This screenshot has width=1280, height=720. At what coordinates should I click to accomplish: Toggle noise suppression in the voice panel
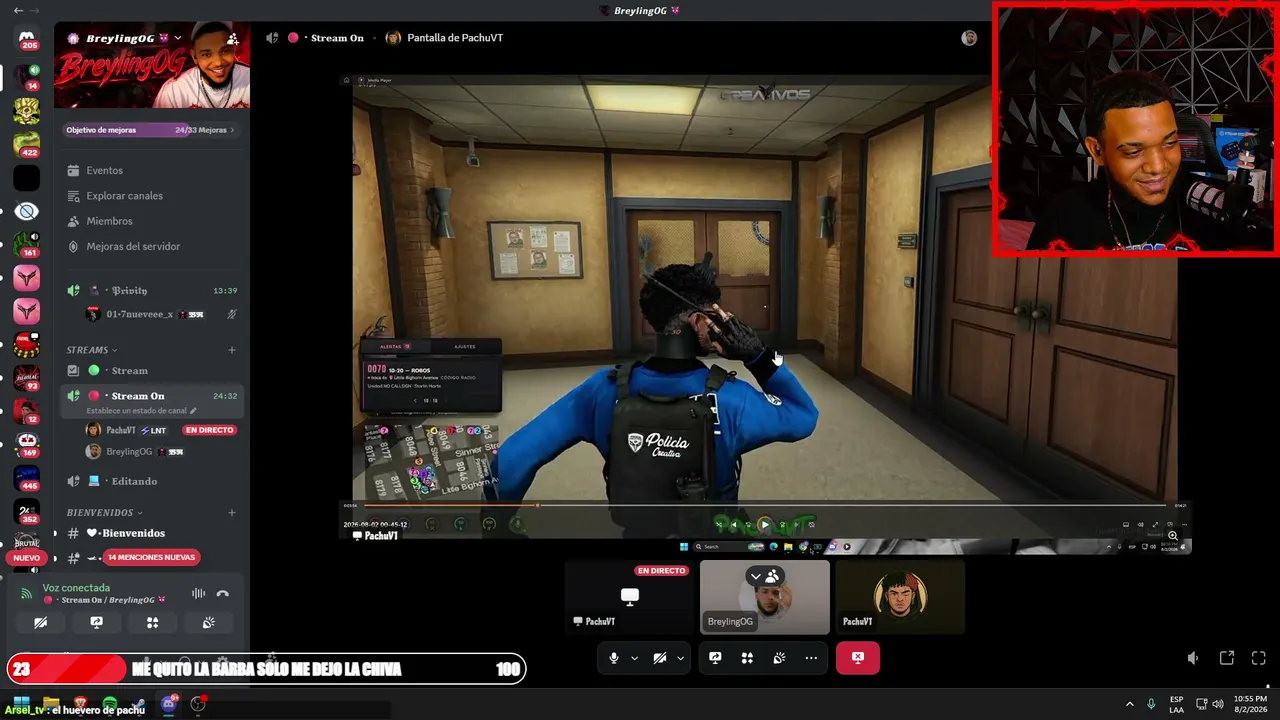coord(198,594)
